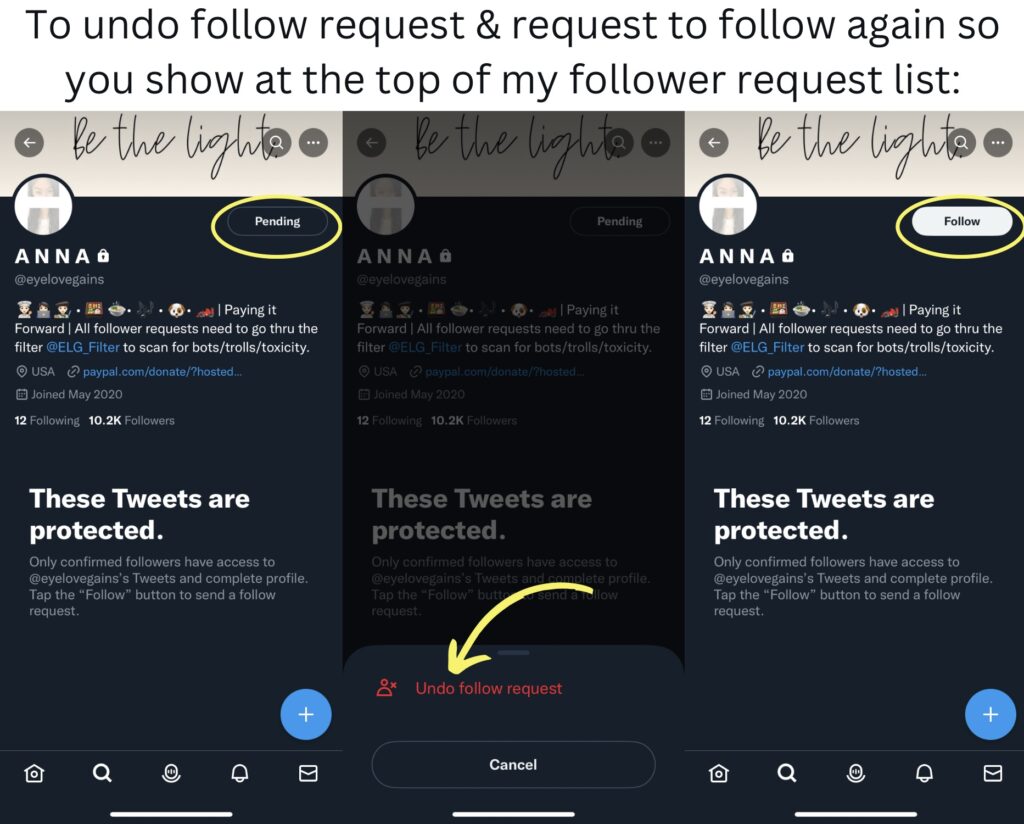
Task: Open @ELG_Filter mention link in left bio
Action: coord(83,347)
